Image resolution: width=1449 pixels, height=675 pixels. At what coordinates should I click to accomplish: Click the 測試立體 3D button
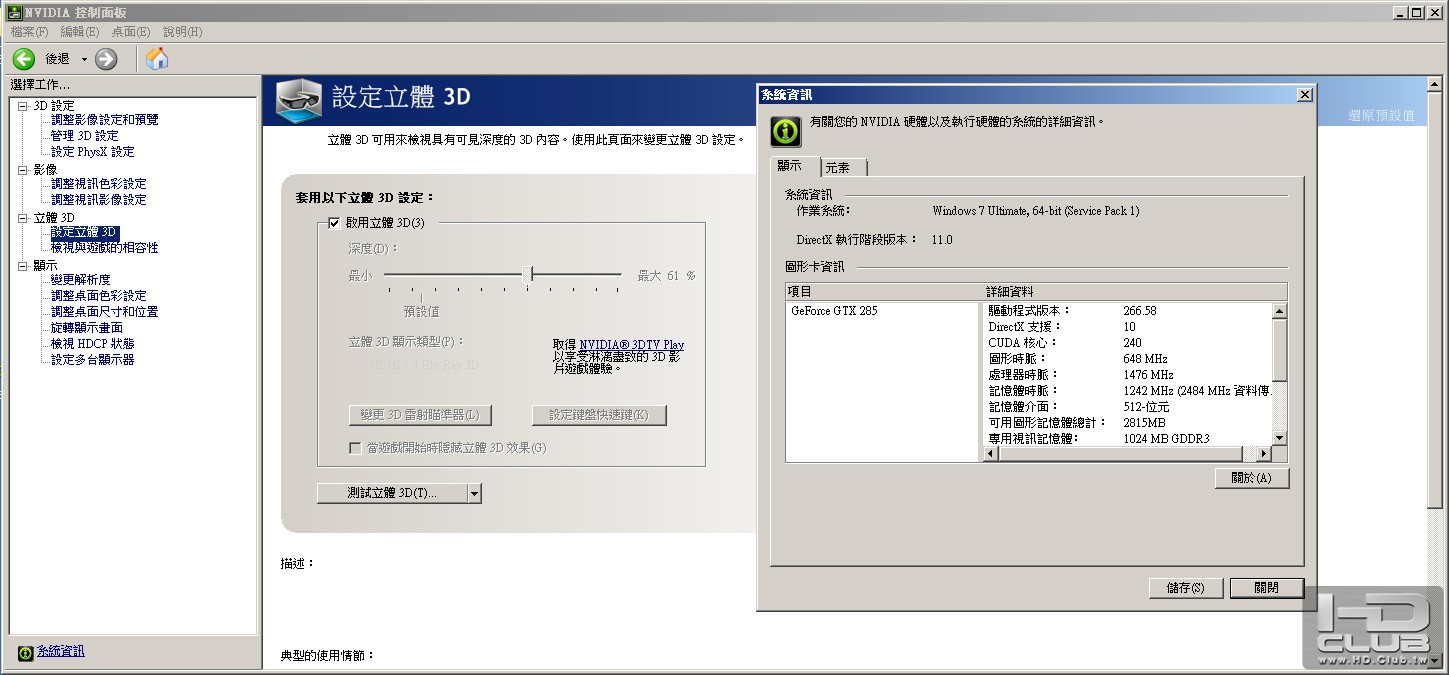tap(392, 493)
